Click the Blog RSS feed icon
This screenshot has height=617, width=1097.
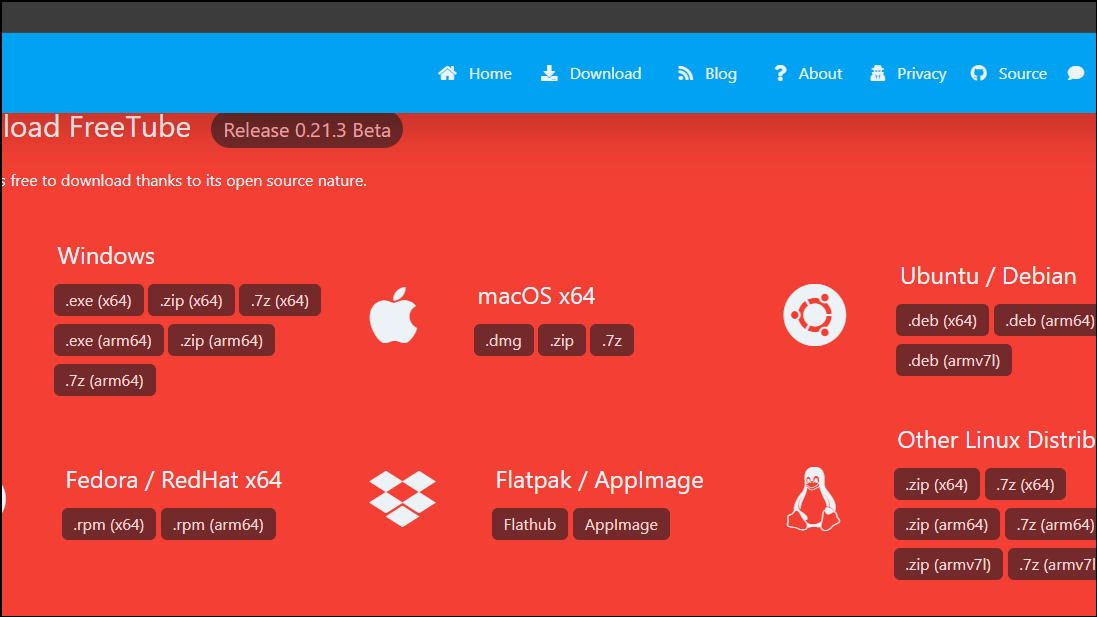686,73
